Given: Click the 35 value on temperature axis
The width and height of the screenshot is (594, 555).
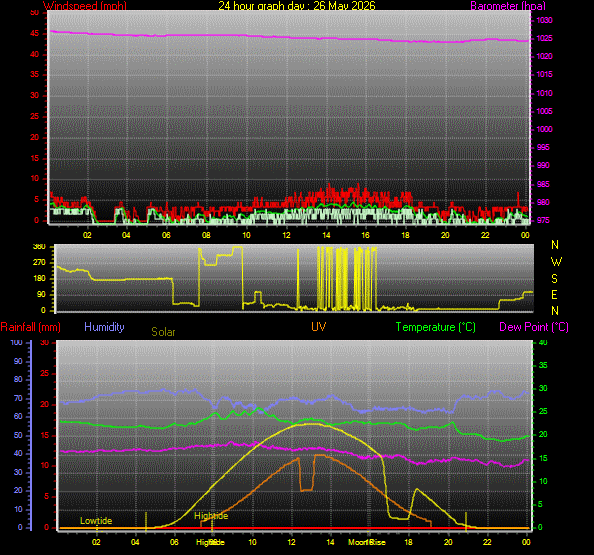Looking at the screenshot, I should click(543, 365).
